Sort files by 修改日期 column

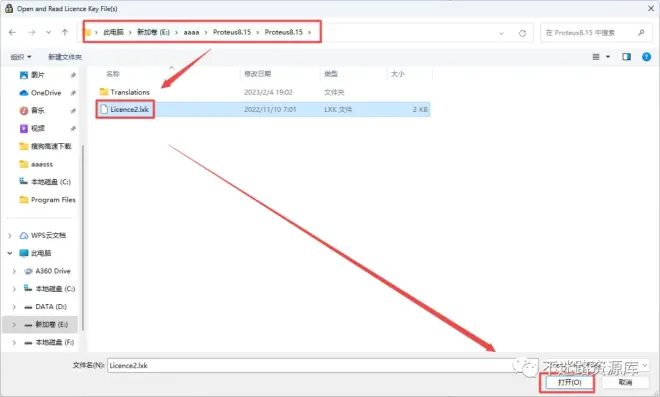[258, 74]
